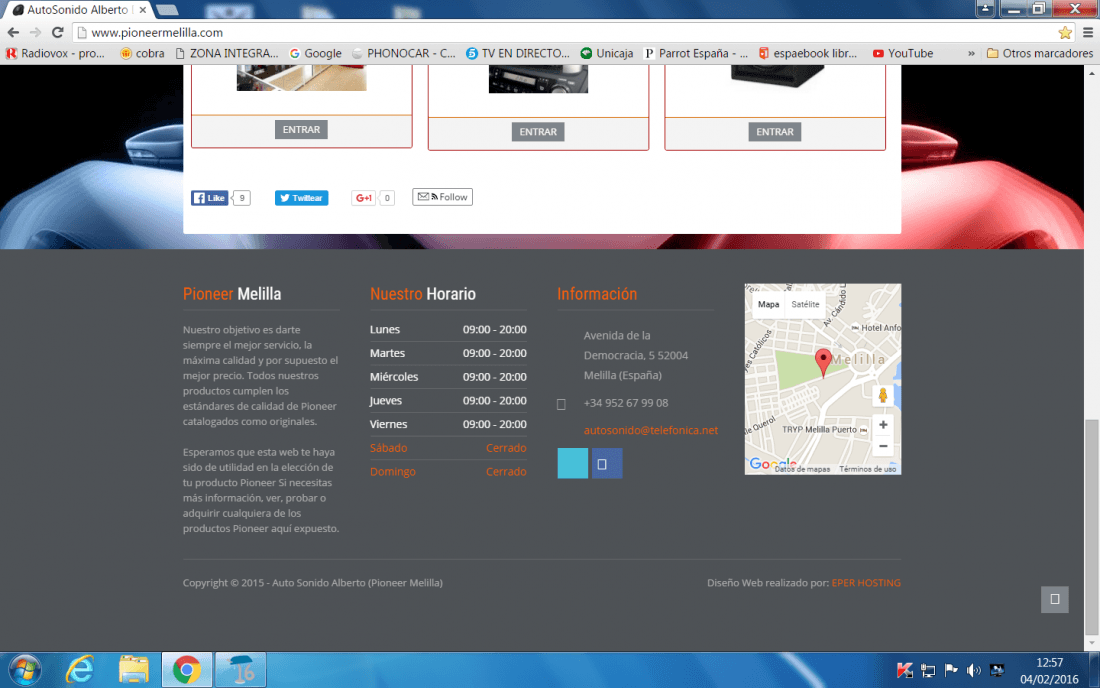Click the Follow email button
Image resolution: width=1100 pixels, height=688 pixels.
pyautogui.click(x=443, y=197)
